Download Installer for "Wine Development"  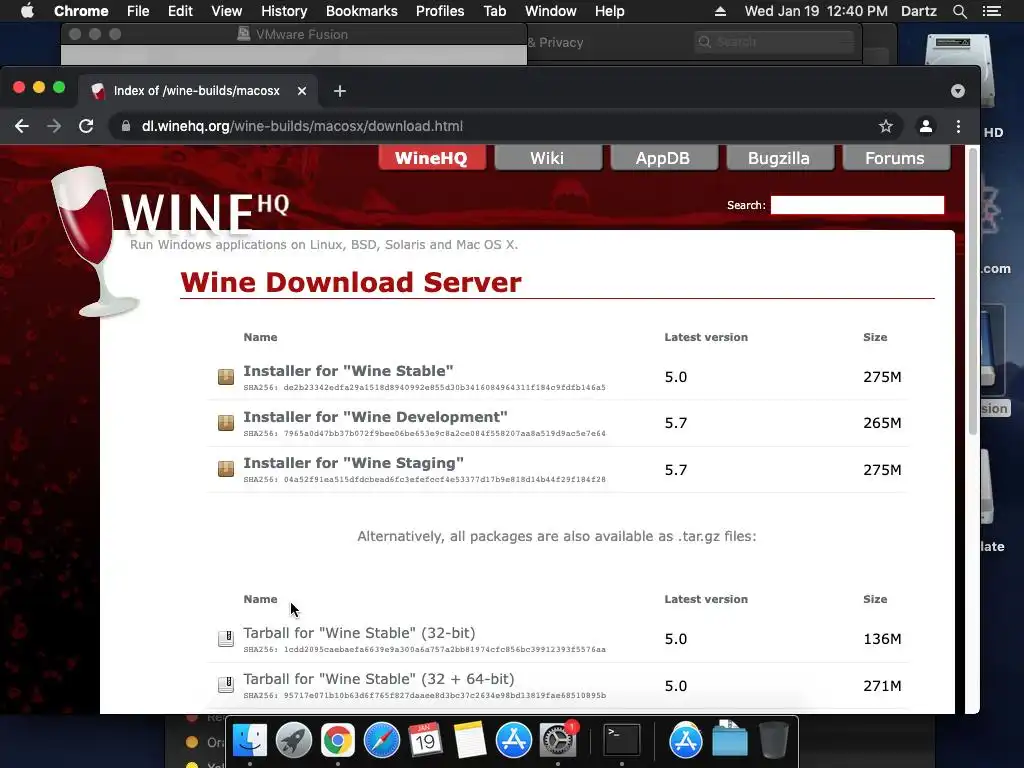(376, 417)
